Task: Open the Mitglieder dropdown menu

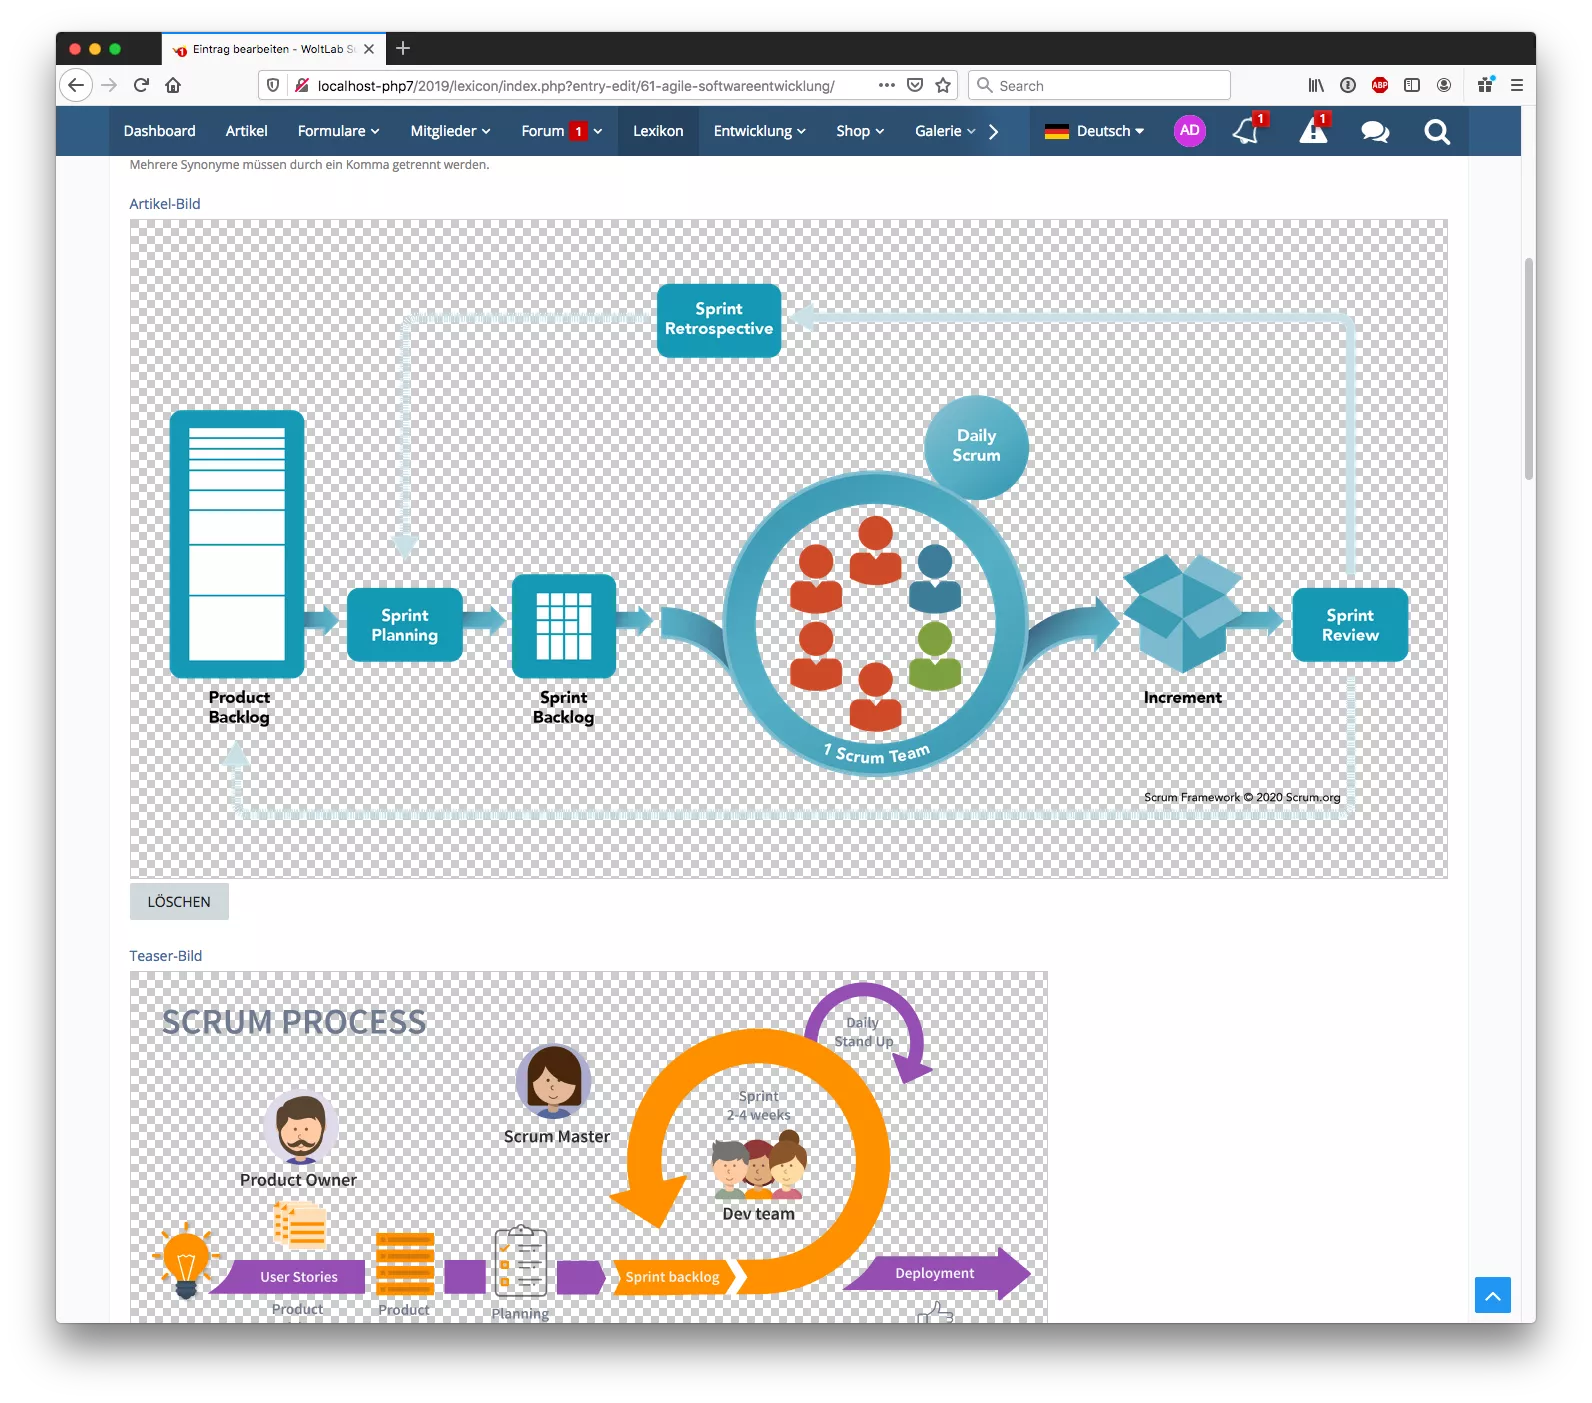Action: tap(450, 131)
